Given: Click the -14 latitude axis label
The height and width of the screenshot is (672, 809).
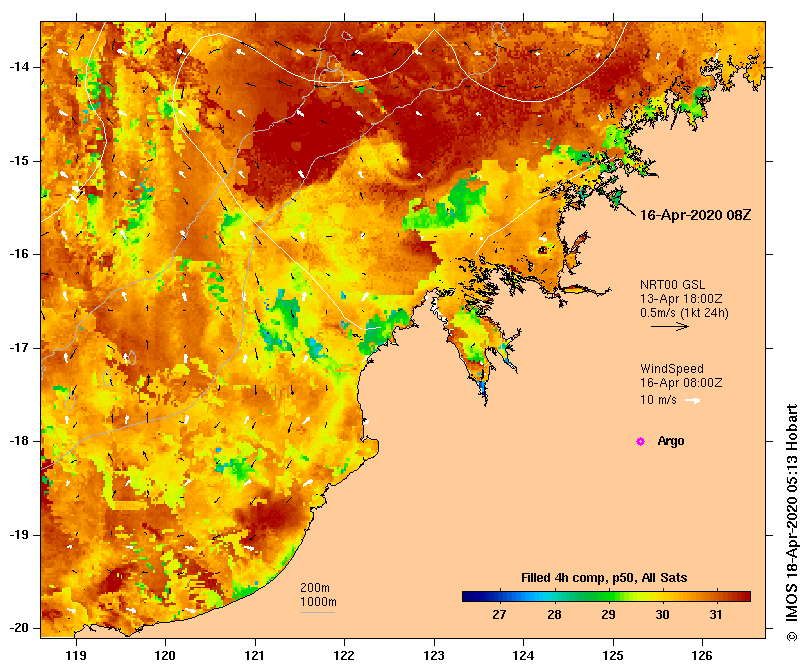Looking at the screenshot, I should (19, 67).
